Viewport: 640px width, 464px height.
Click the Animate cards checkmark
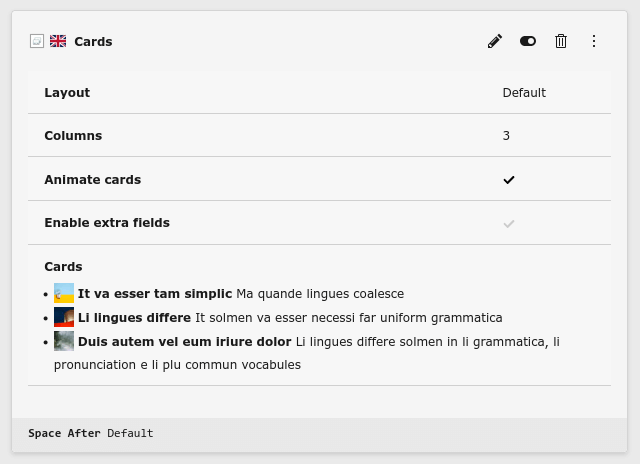509,180
